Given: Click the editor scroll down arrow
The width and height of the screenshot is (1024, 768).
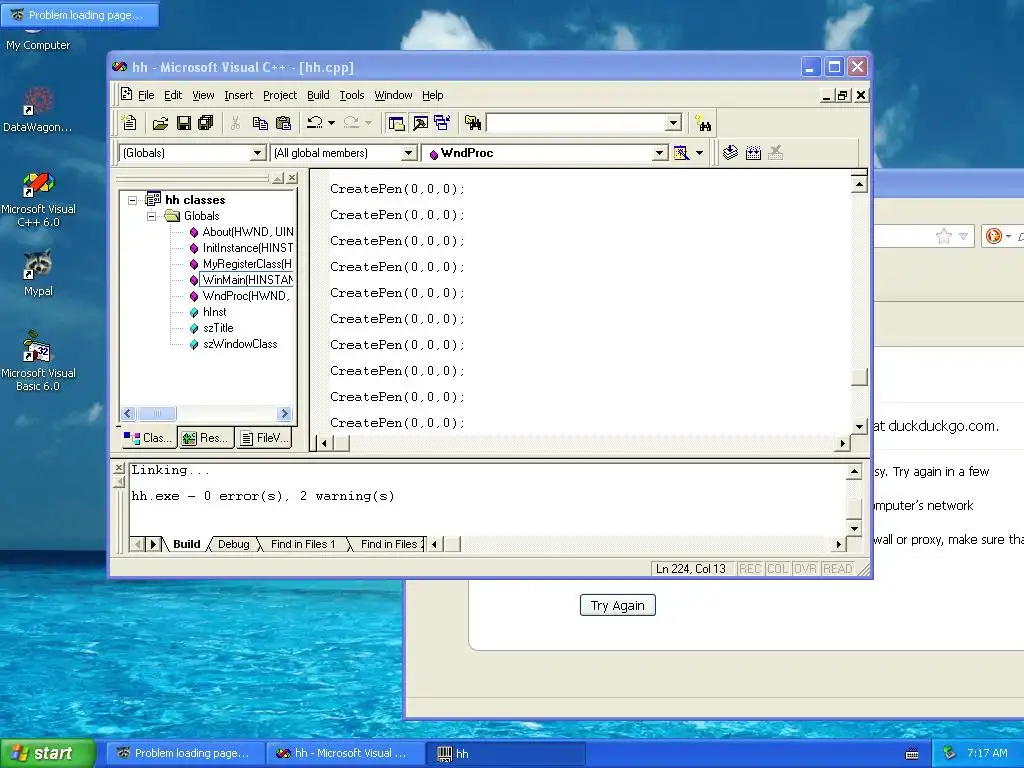Looking at the screenshot, I should (859, 426).
